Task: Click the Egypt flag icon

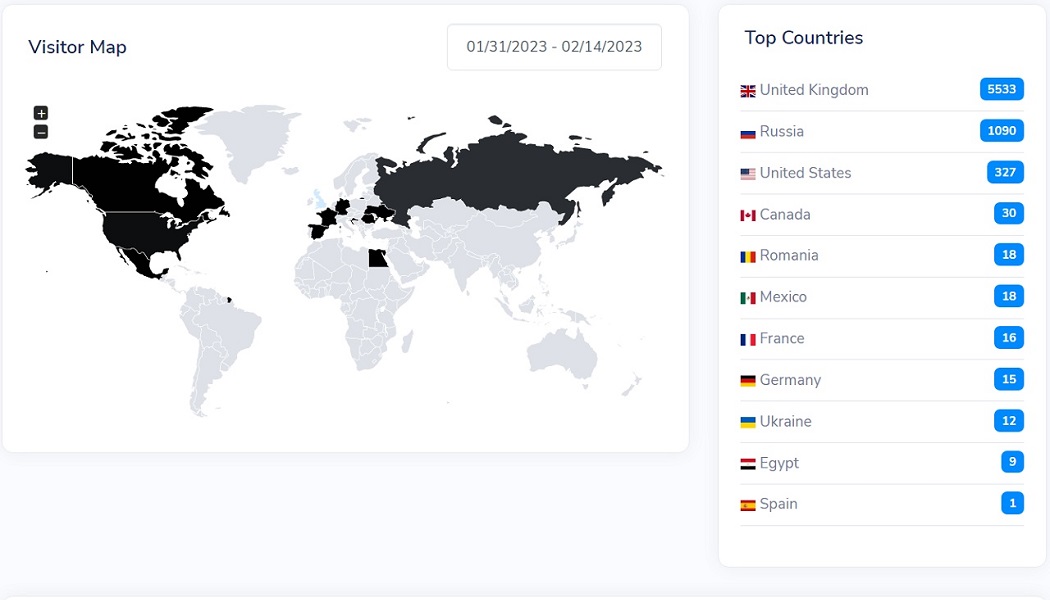Action: click(x=748, y=464)
